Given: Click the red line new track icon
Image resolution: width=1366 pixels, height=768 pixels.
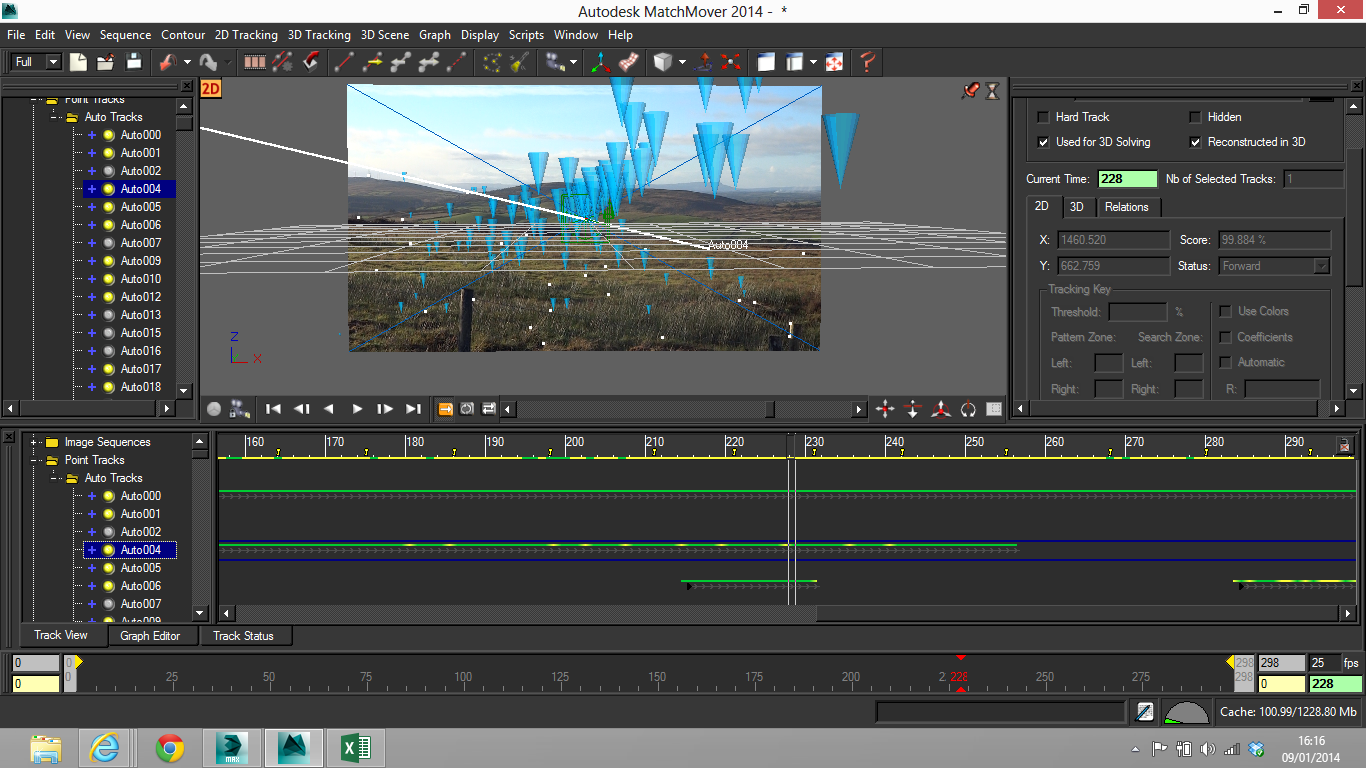Looking at the screenshot, I should coord(344,62).
